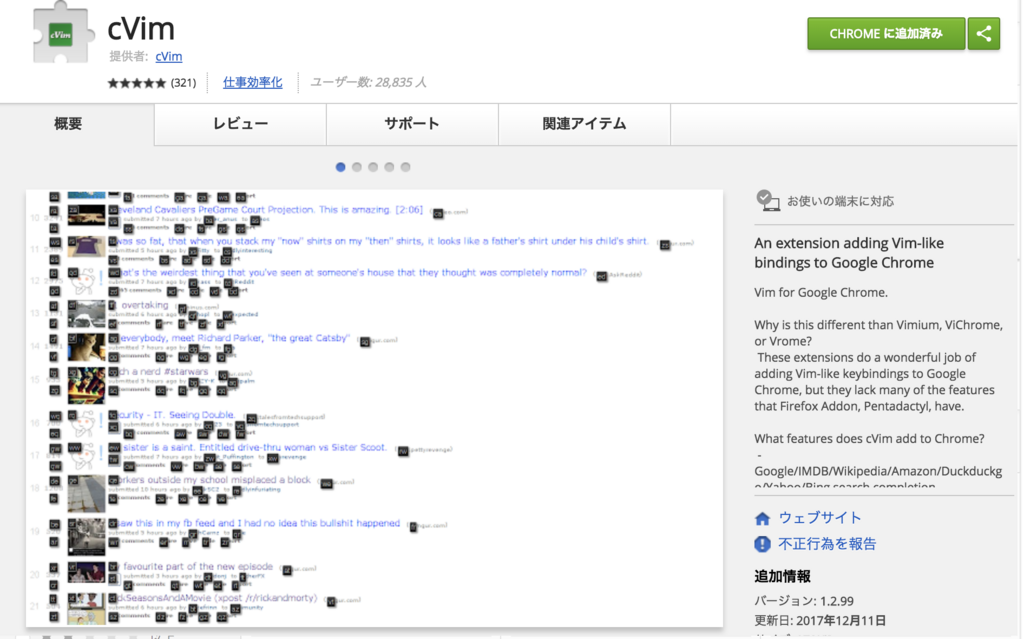Open the 仕事効率化 category link

click(x=253, y=82)
